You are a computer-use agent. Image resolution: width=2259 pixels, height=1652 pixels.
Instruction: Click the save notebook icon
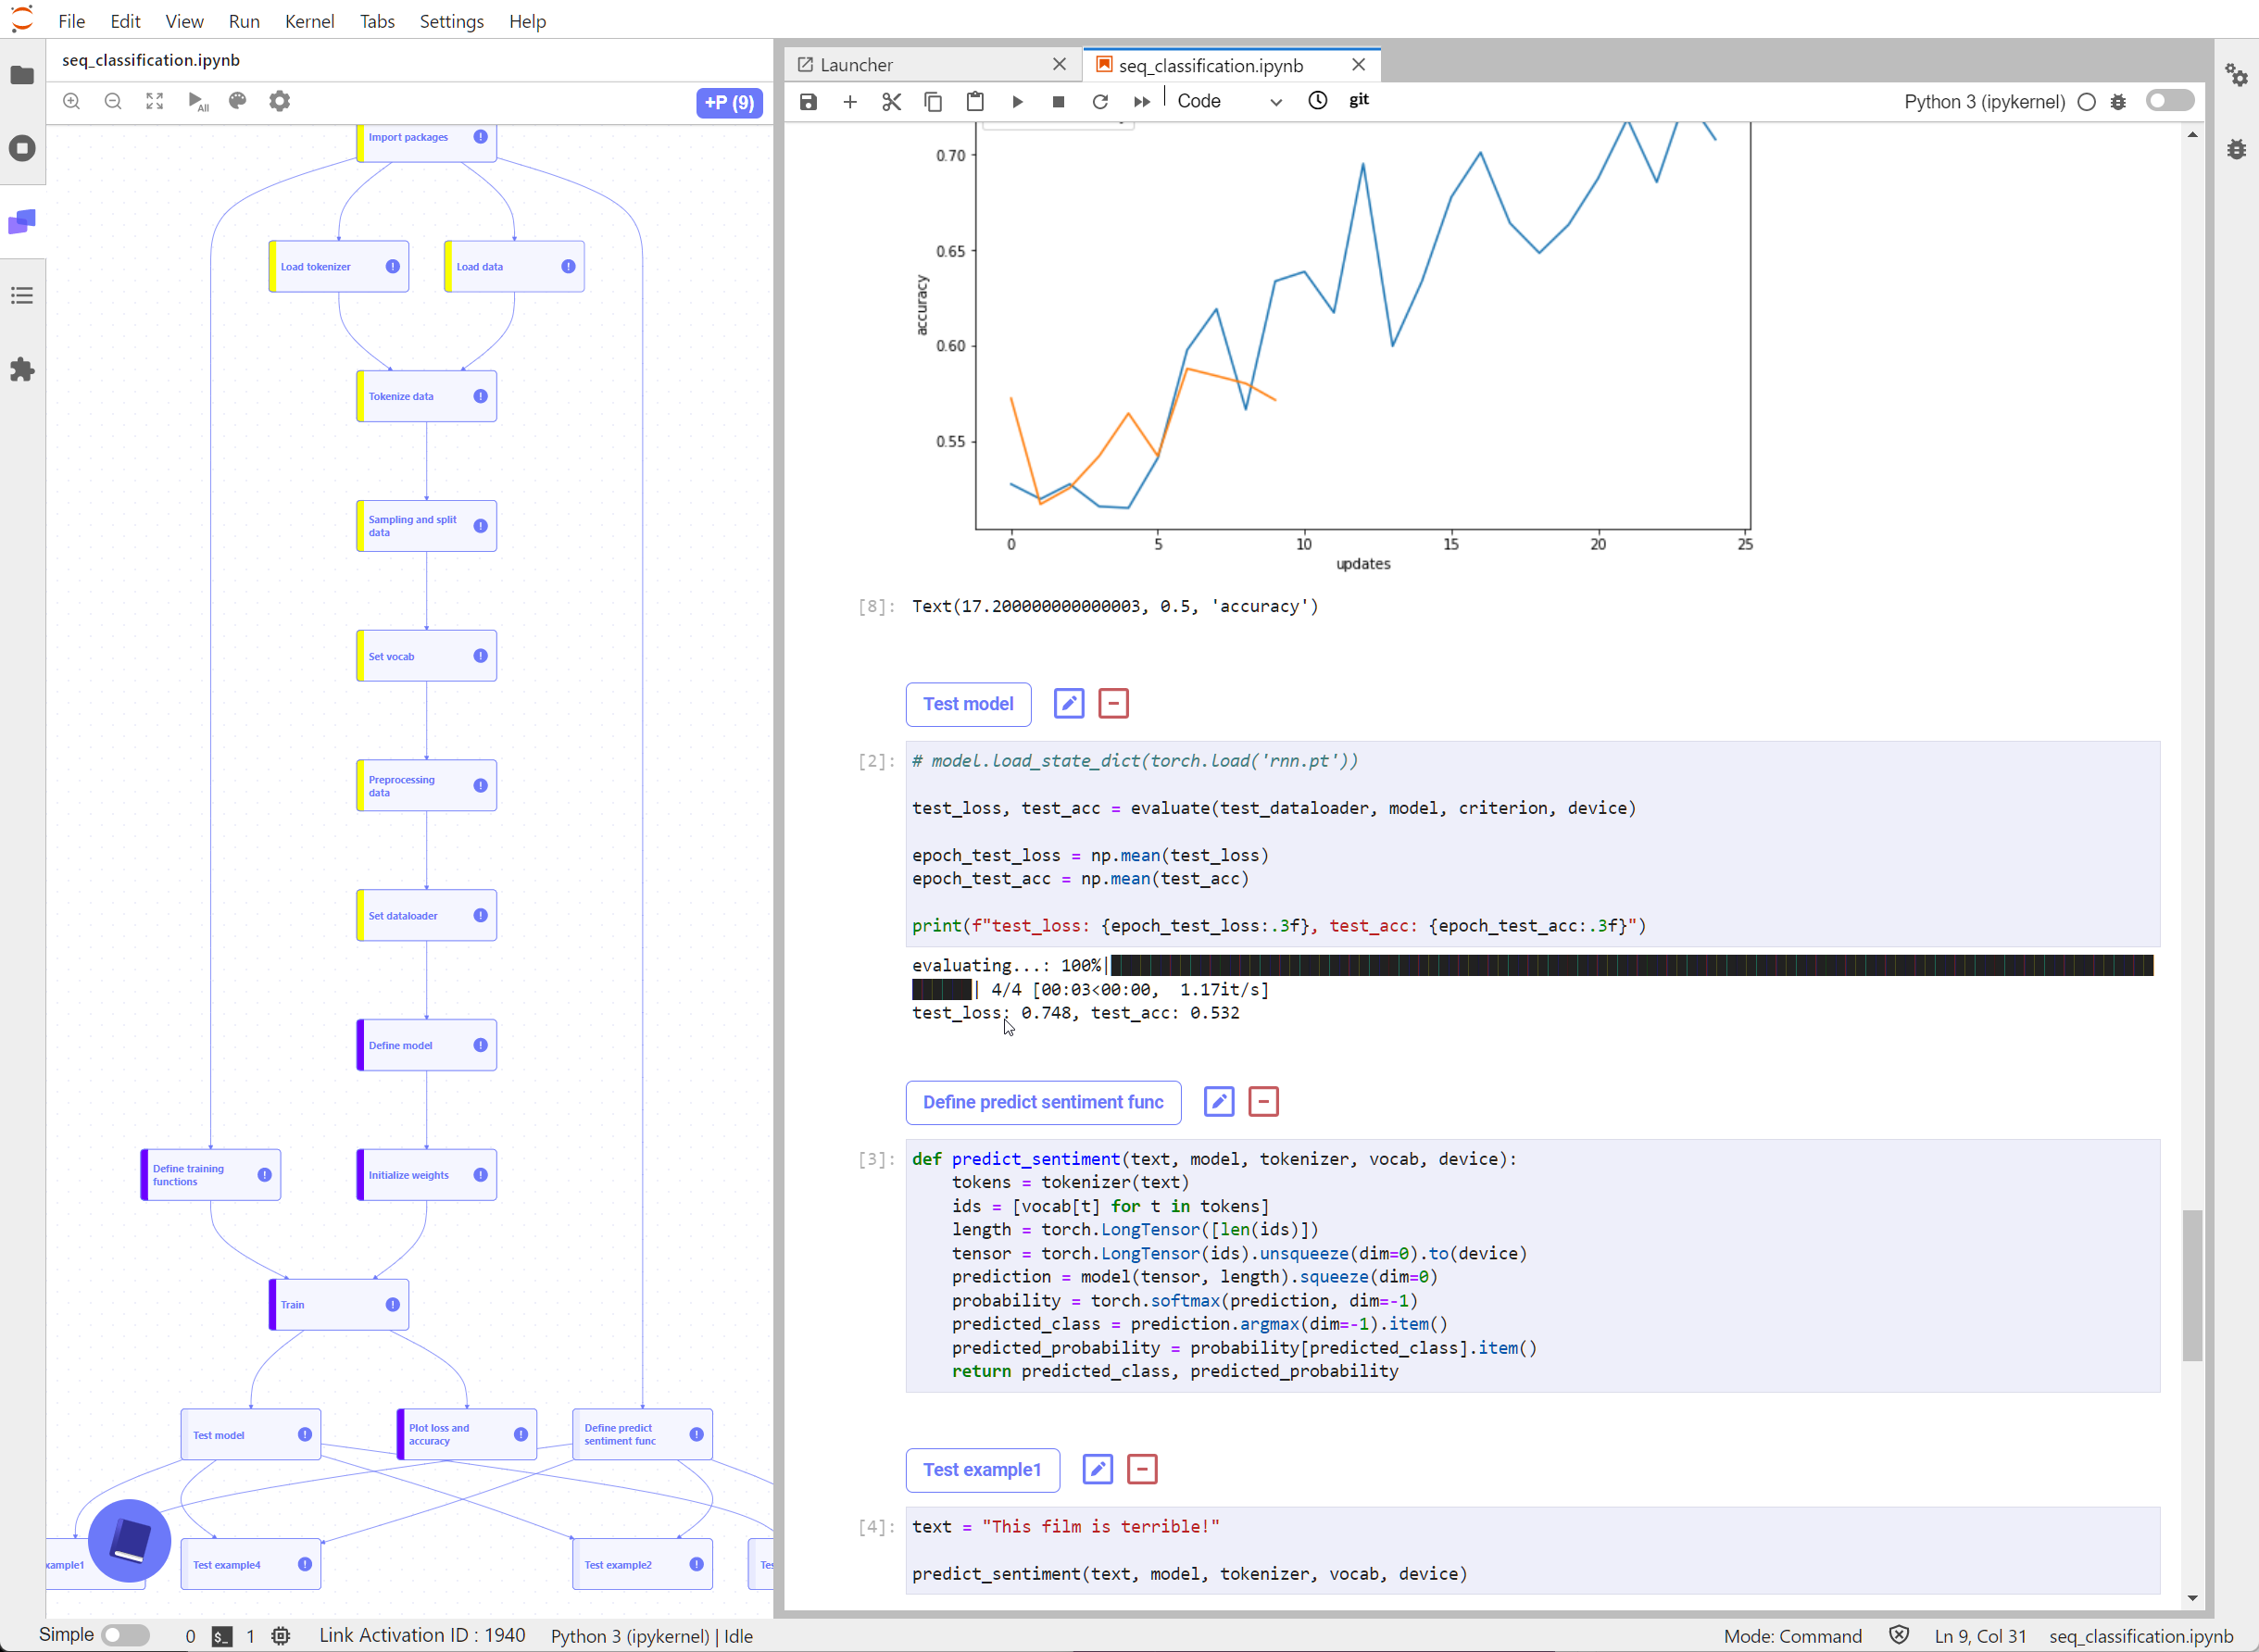(808, 101)
